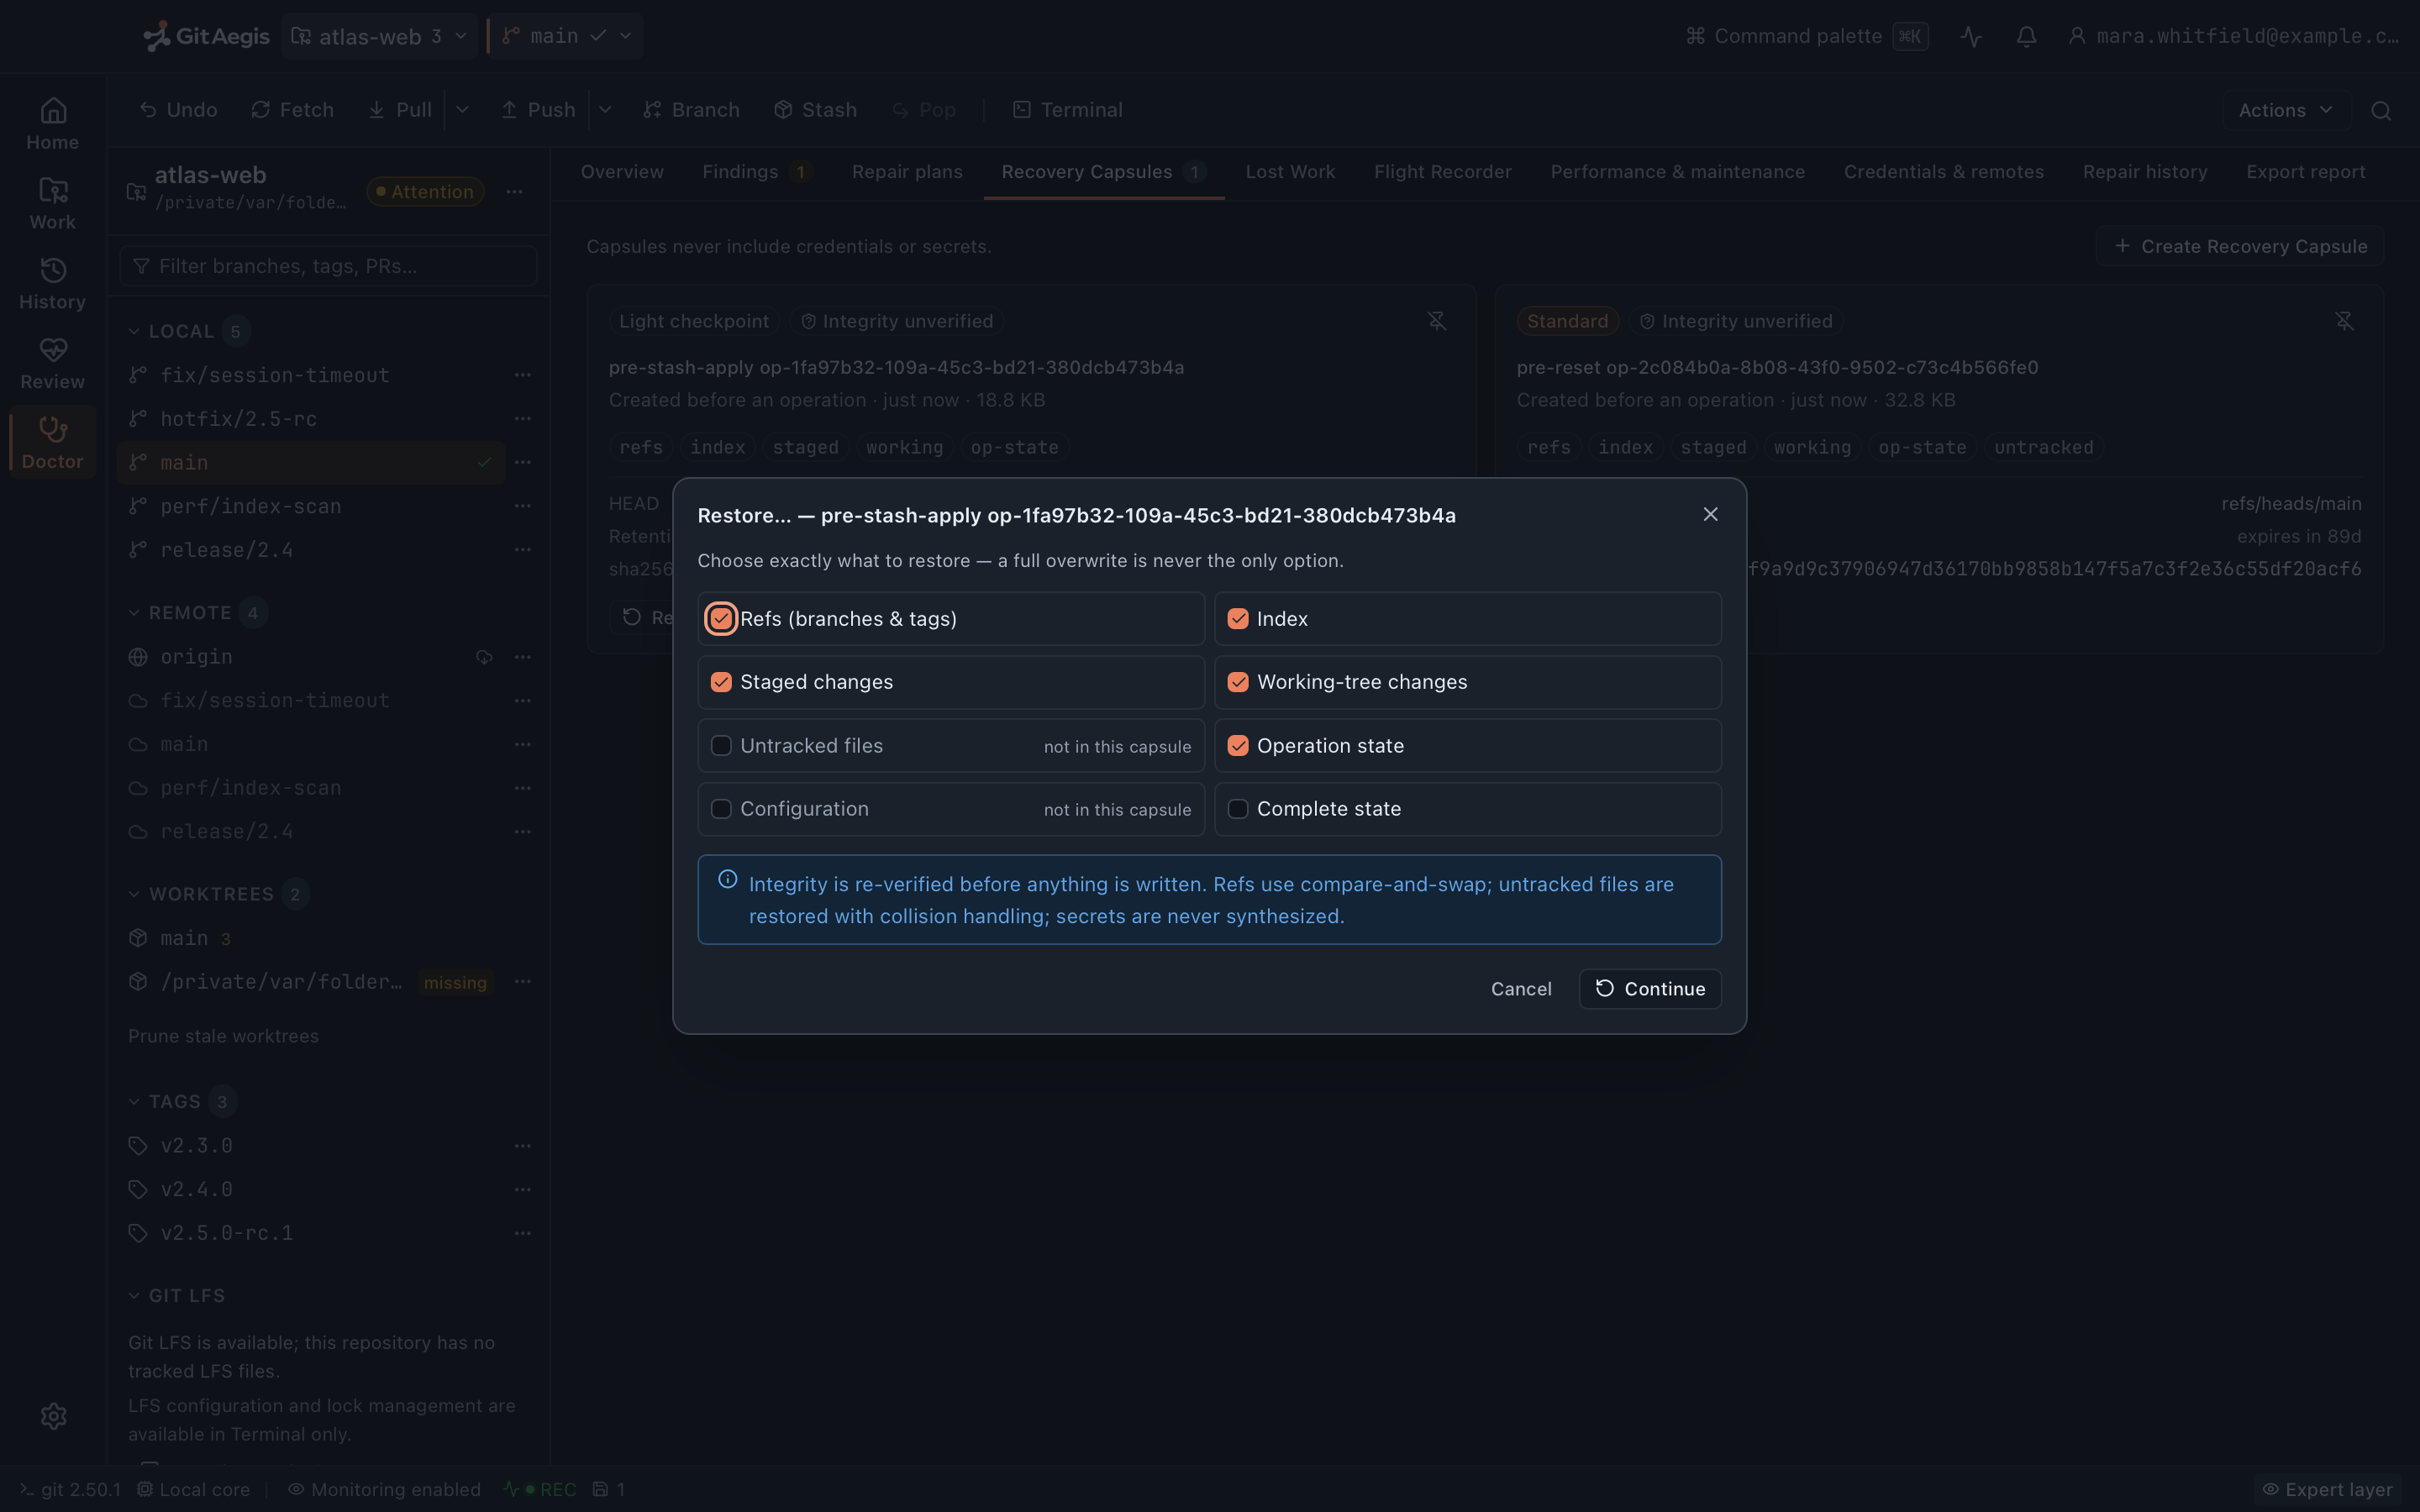
Task: Switch to the Export report tab
Action: click(x=2305, y=172)
